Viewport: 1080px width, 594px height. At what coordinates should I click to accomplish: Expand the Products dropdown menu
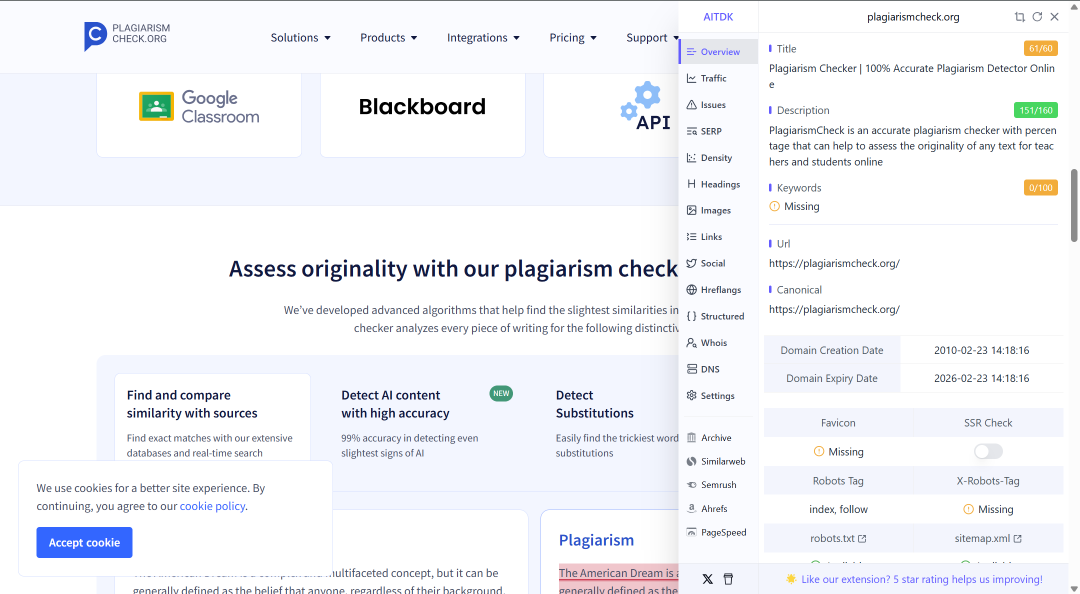tap(388, 37)
